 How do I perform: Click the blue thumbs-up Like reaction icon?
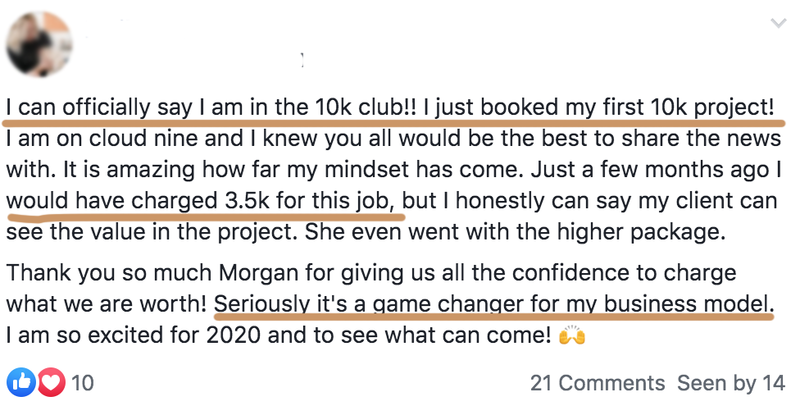click(x=21, y=382)
